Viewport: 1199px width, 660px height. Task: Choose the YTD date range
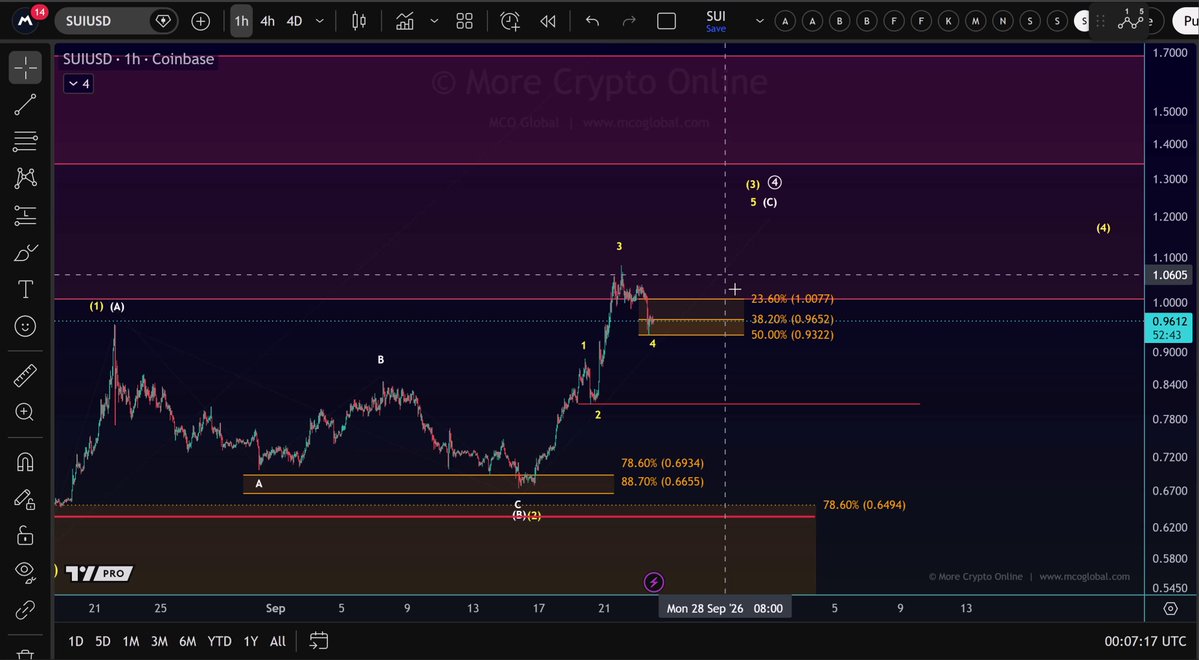pos(219,642)
